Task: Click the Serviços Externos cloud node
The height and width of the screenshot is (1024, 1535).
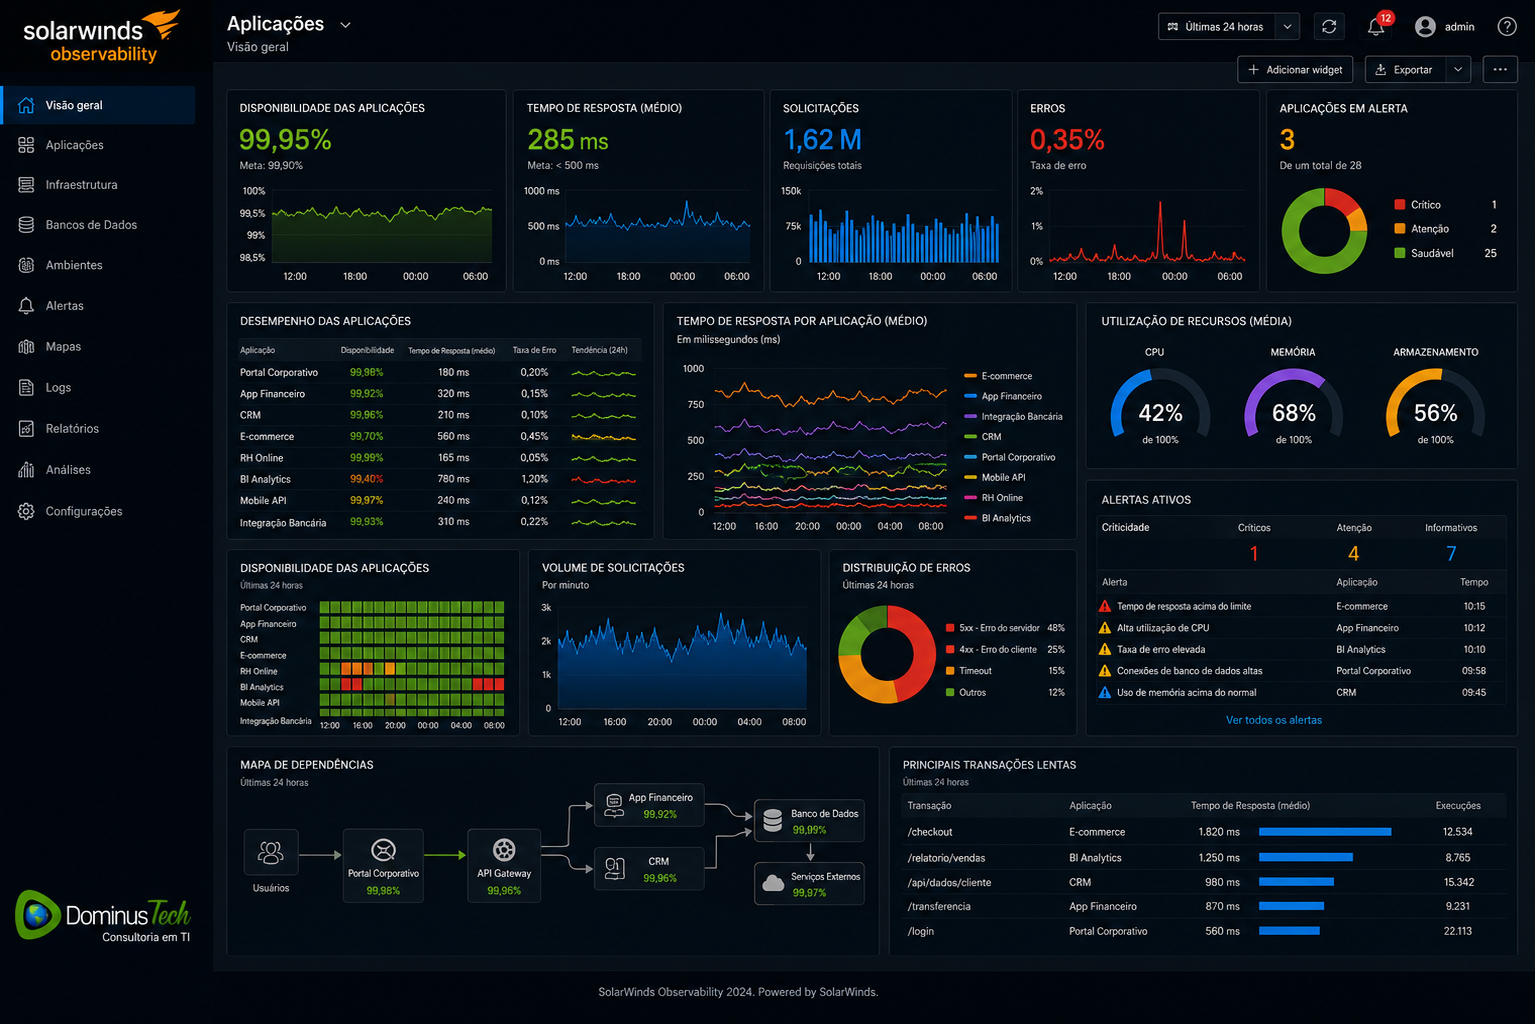Action: (809, 884)
